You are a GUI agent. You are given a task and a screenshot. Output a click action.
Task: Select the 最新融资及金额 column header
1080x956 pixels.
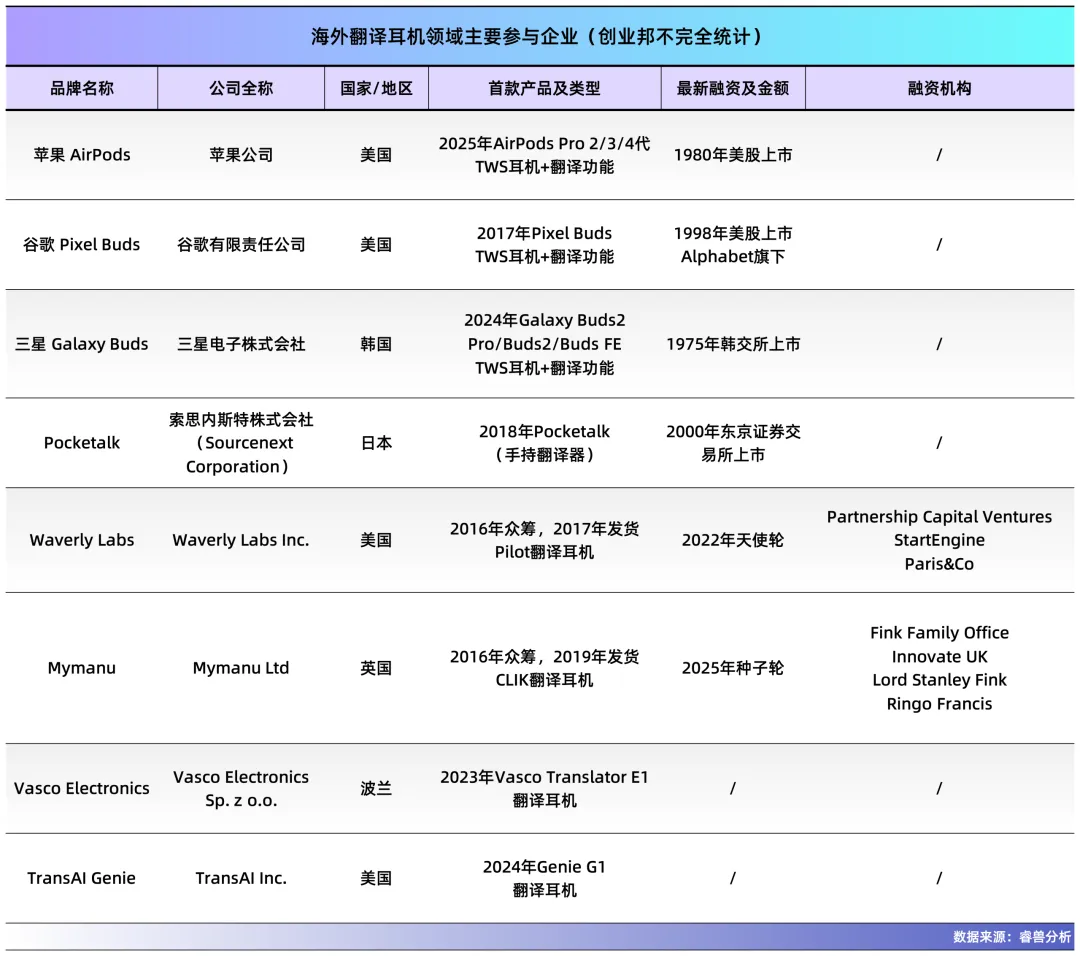733,88
